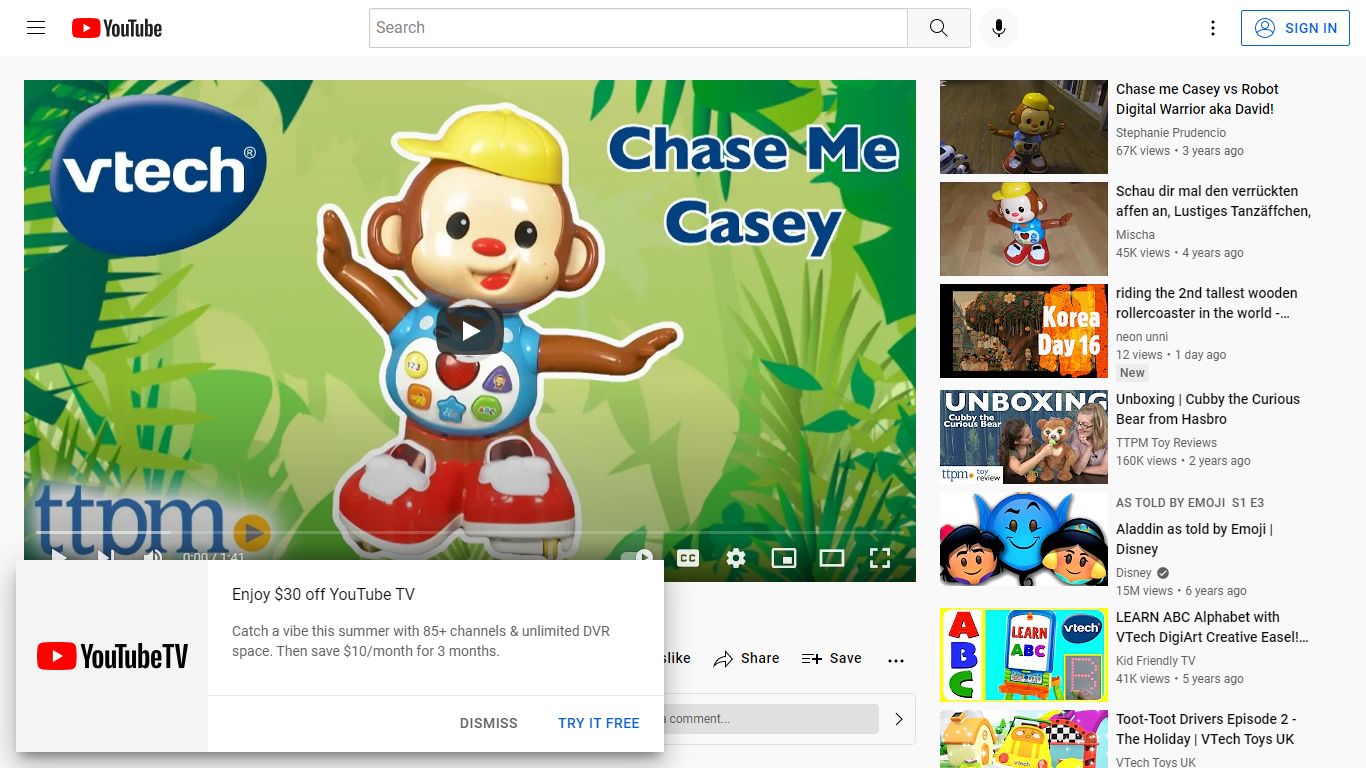The height and width of the screenshot is (768, 1366).
Task: Open more actions ellipsis below video
Action: pyautogui.click(x=896, y=660)
